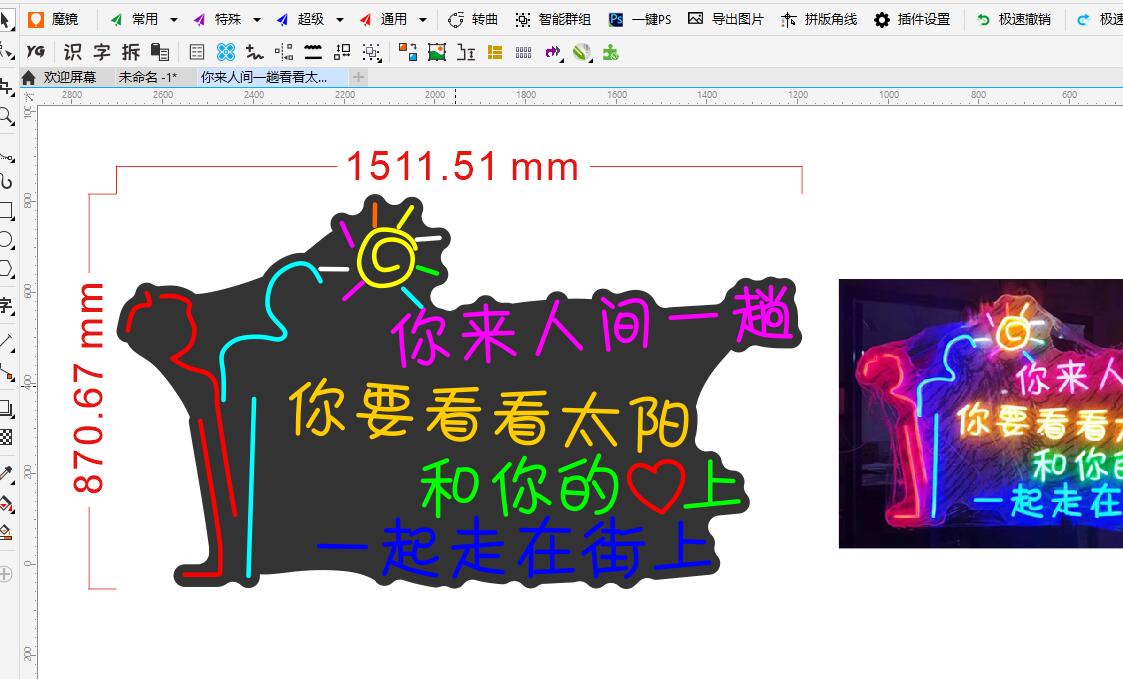
Task: Click the list sheet icon in plugin toolbar
Action: (x=196, y=52)
